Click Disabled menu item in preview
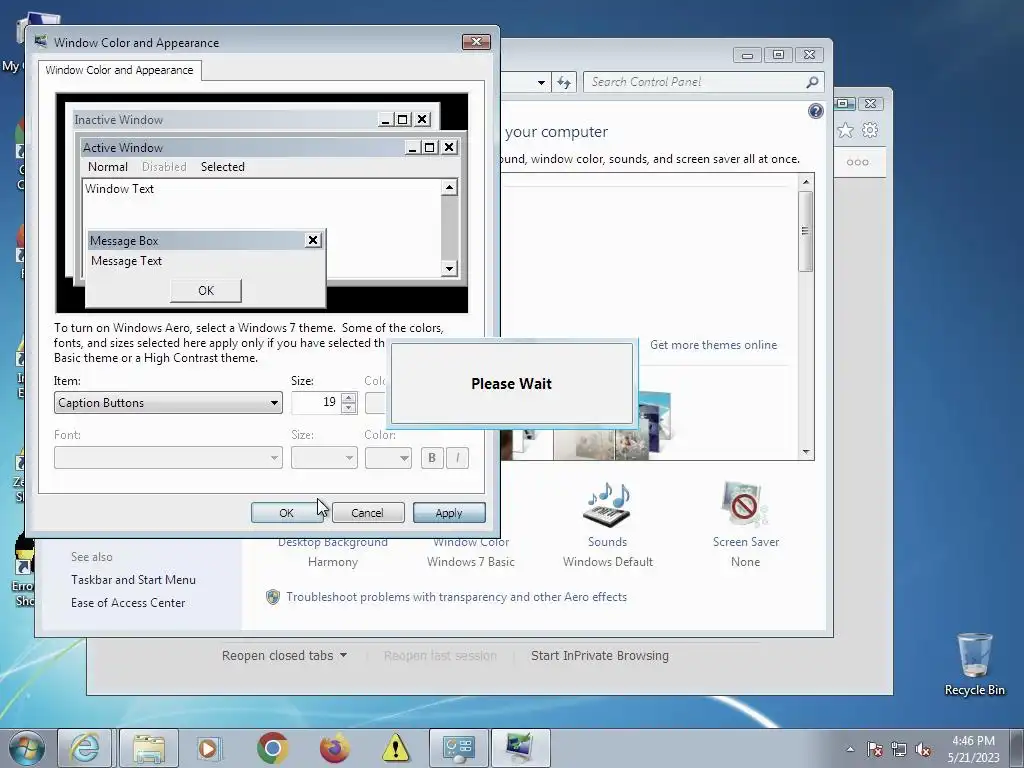The height and width of the screenshot is (768, 1024). 164,167
